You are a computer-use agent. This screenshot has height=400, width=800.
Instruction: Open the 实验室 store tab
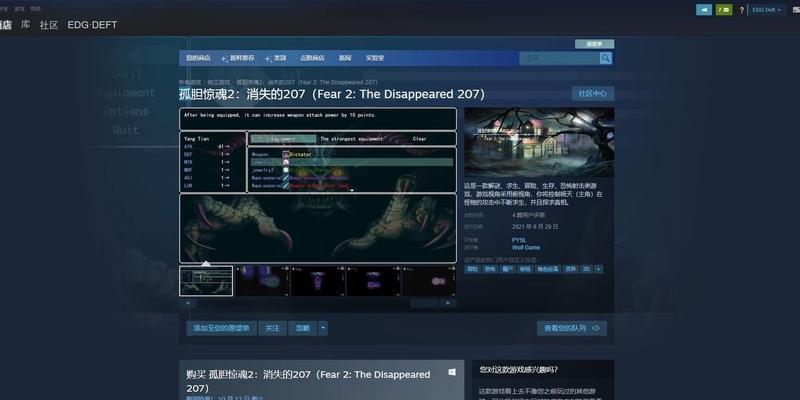(x=375, y=58)
